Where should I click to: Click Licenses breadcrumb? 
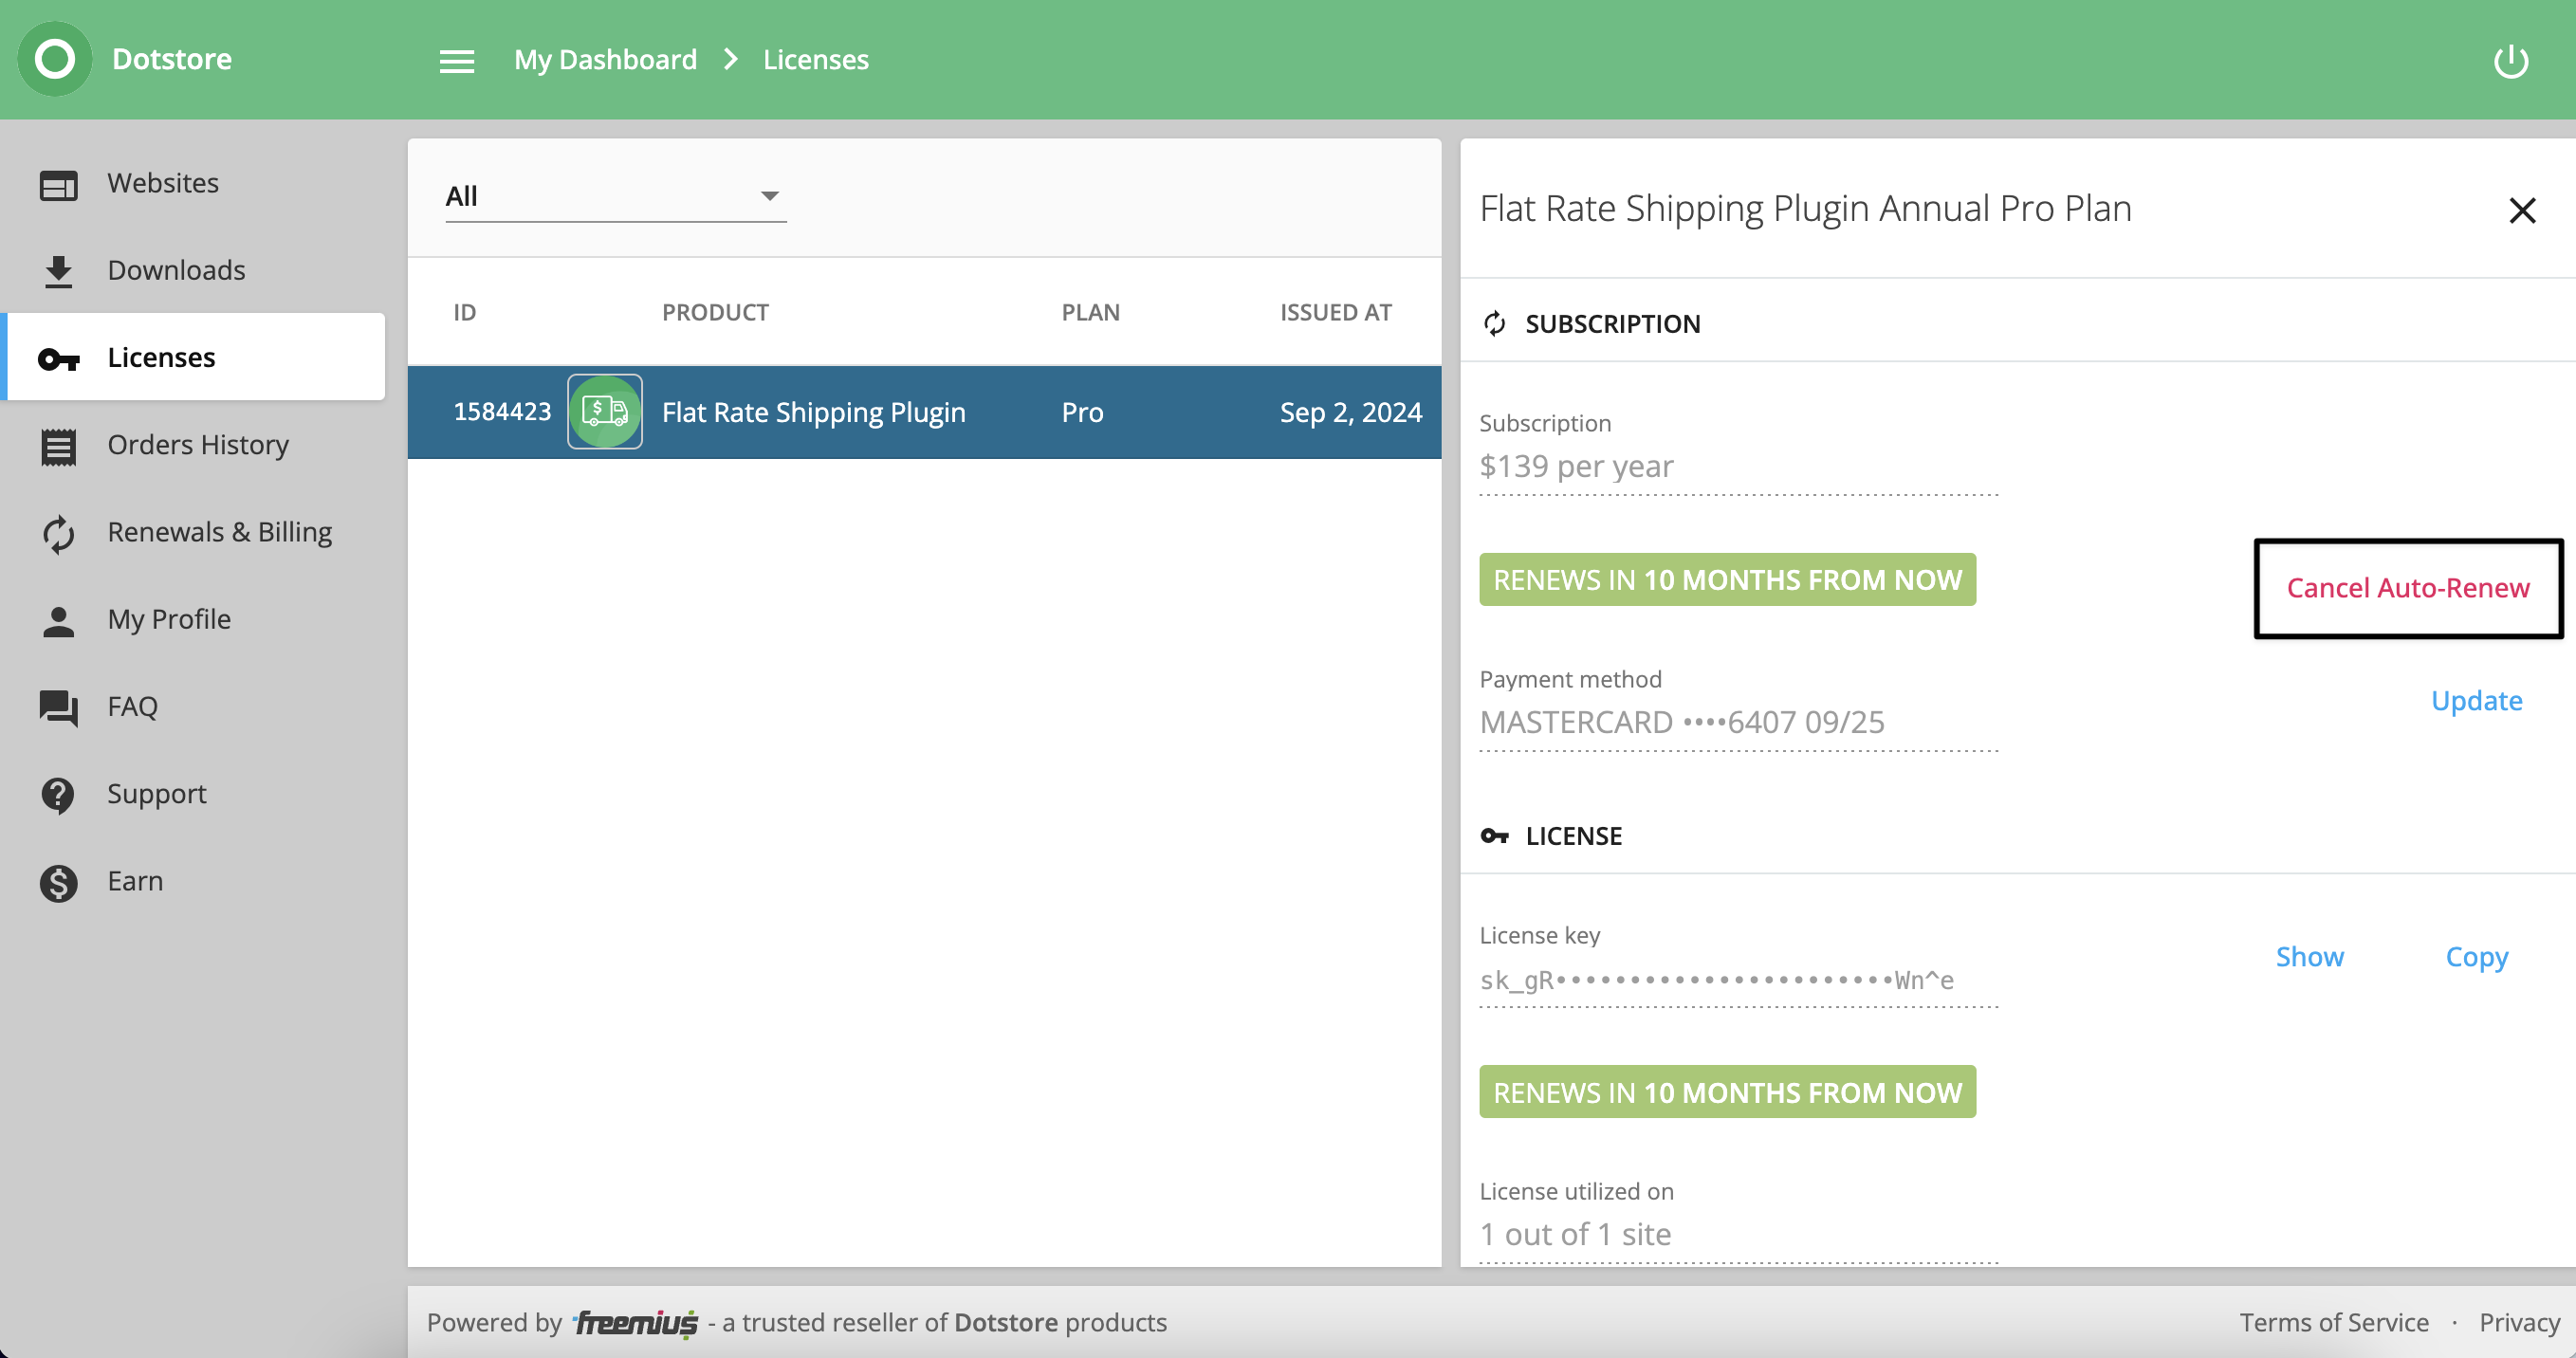[815, 59]
